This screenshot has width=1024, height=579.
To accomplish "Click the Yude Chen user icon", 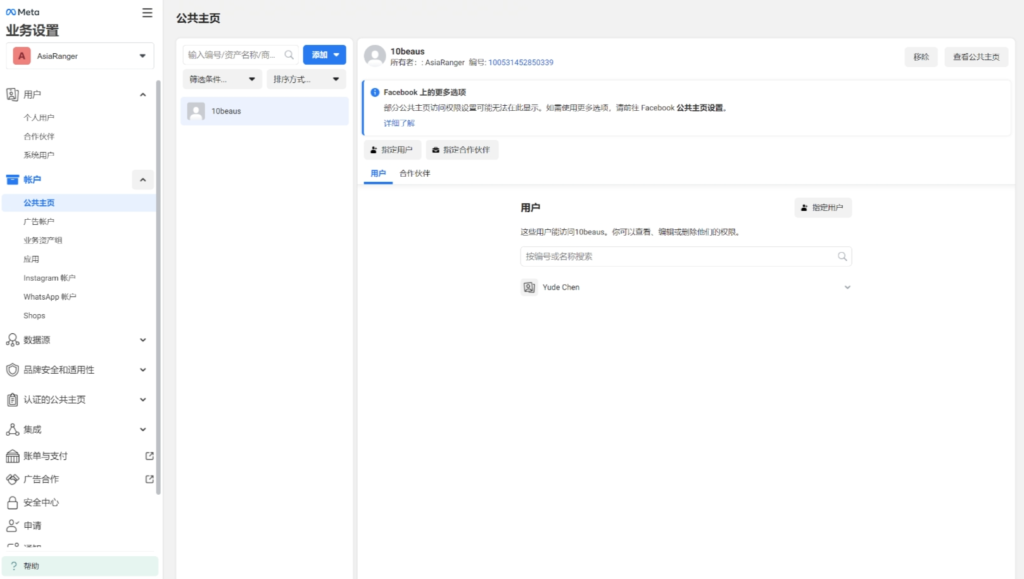I will (x=529, y=287).
